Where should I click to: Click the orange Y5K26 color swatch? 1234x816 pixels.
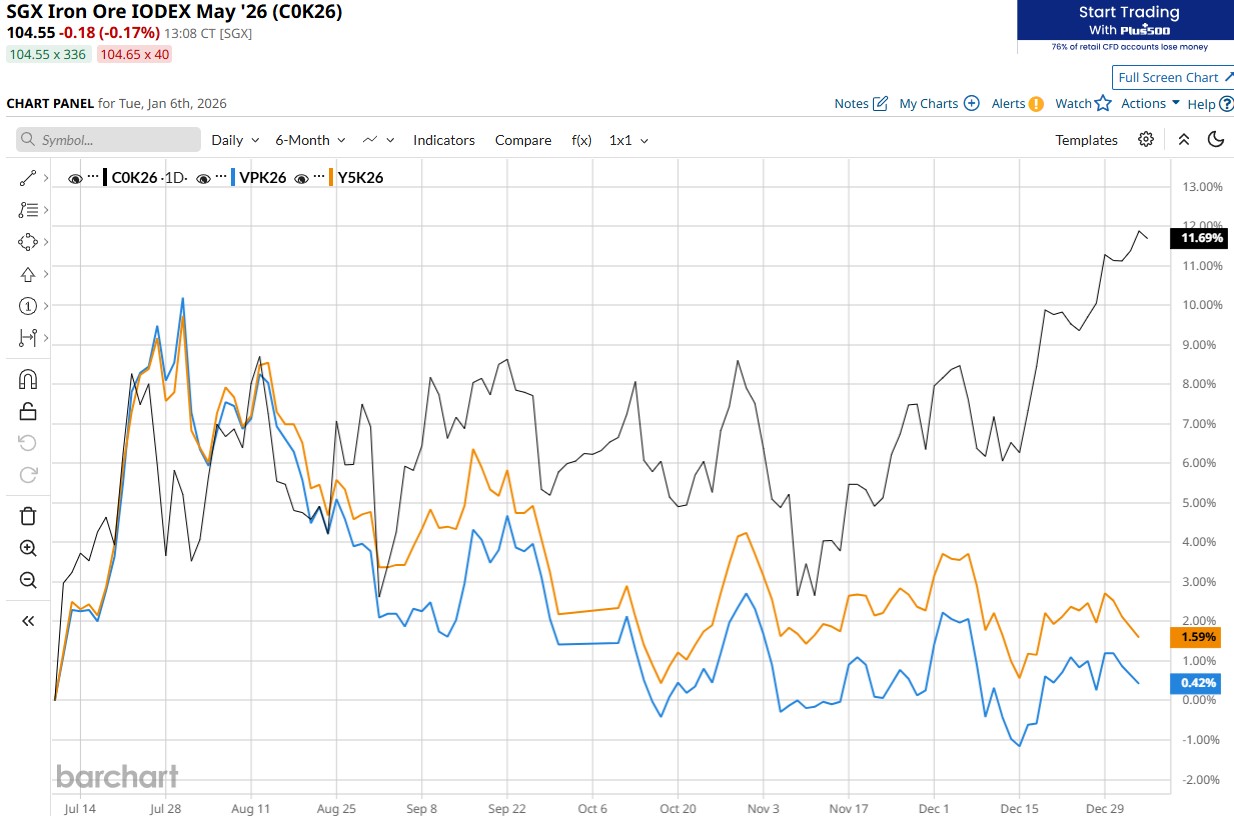pyautogui.click(x=331, y=178)
